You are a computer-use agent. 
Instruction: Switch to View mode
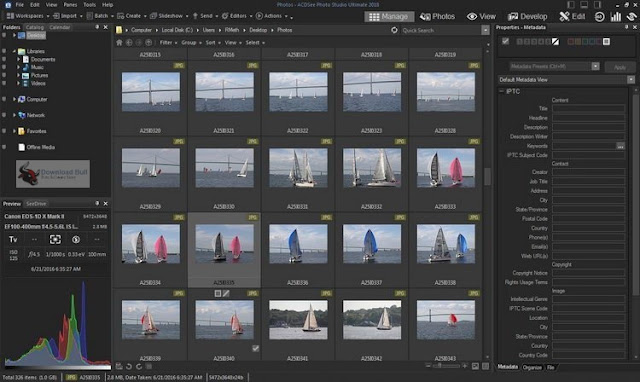pos(481,16)
